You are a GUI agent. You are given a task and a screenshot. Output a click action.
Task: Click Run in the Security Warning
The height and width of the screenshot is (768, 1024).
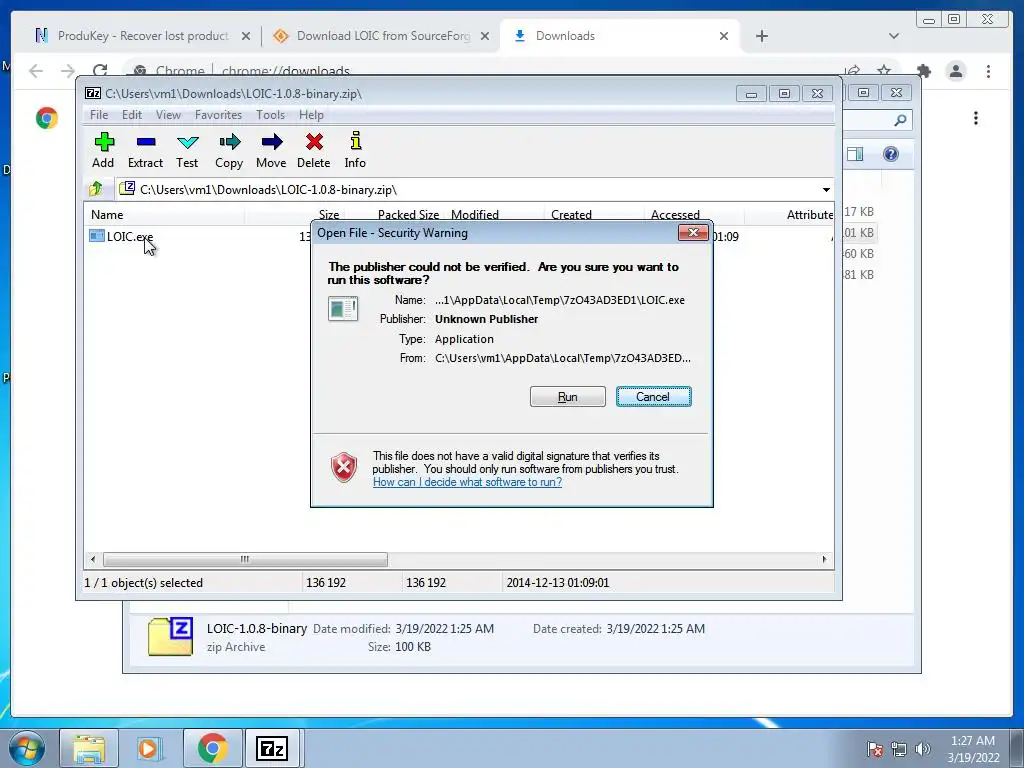point(568,396)
